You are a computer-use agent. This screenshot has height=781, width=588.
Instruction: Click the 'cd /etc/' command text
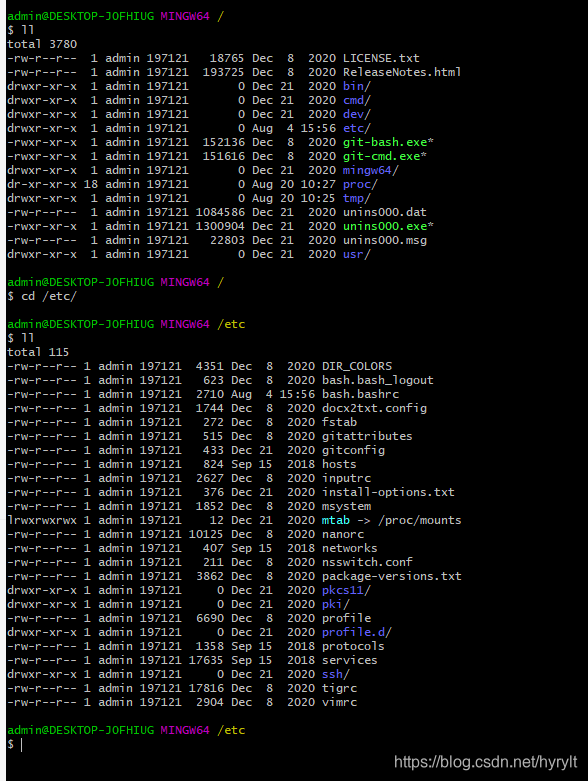(49, 296)
